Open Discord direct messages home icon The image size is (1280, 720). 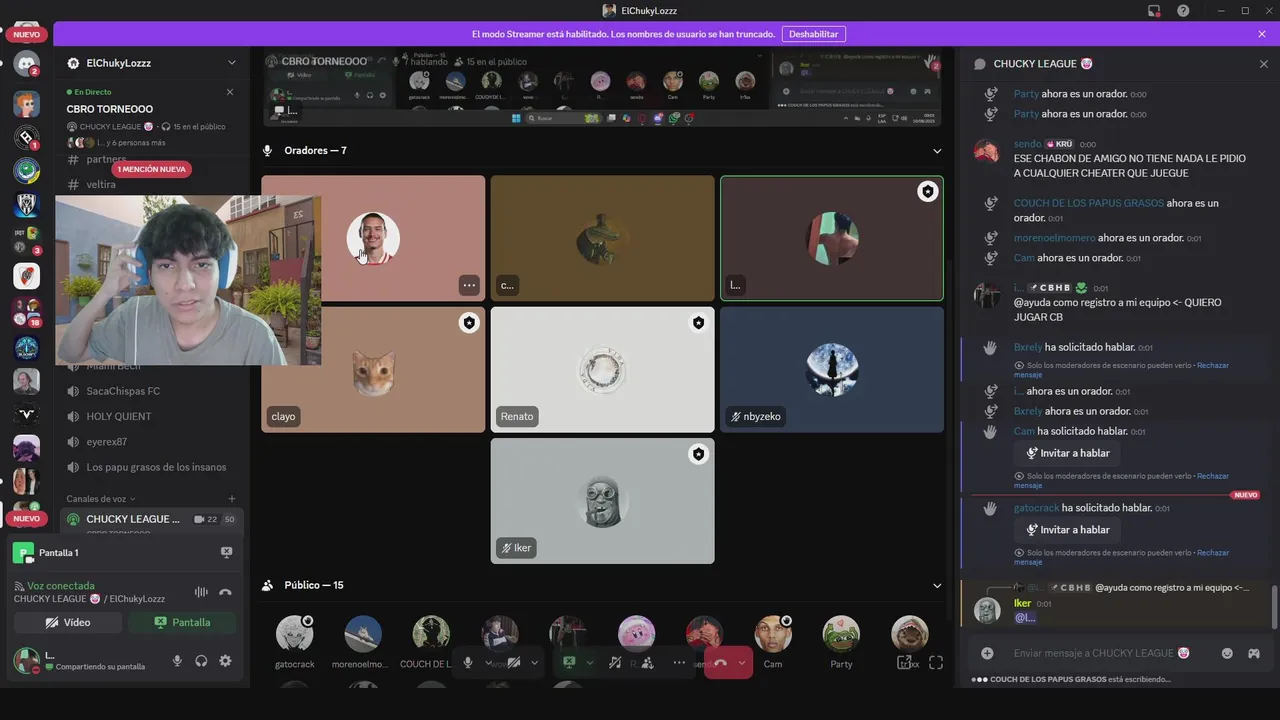[x=26, y=63]
